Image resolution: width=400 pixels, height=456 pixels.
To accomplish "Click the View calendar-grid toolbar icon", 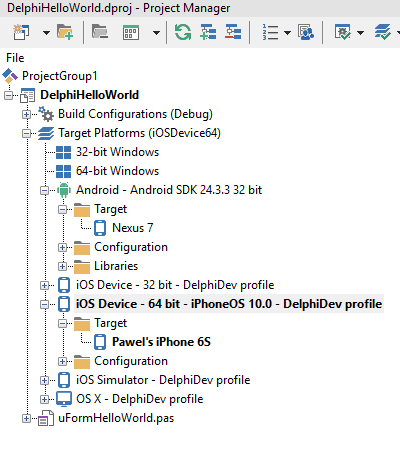I will point(131,32).
